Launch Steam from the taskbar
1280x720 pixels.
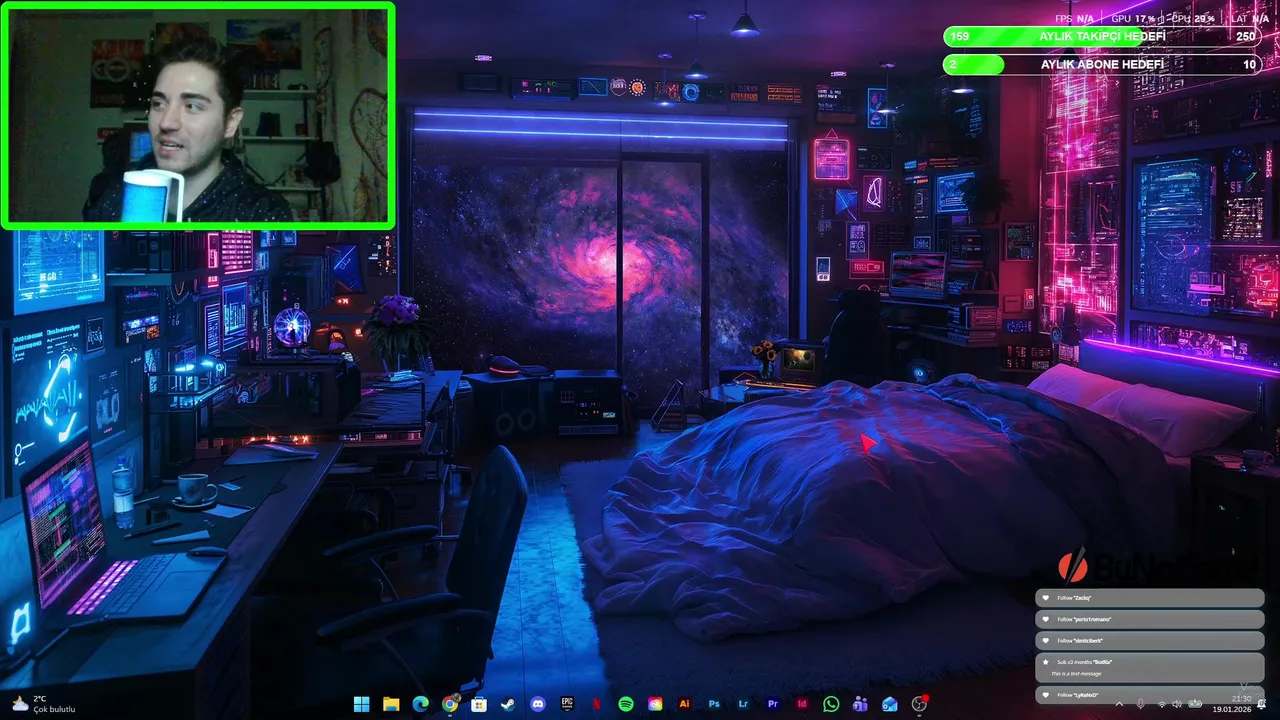pos(508,704)
